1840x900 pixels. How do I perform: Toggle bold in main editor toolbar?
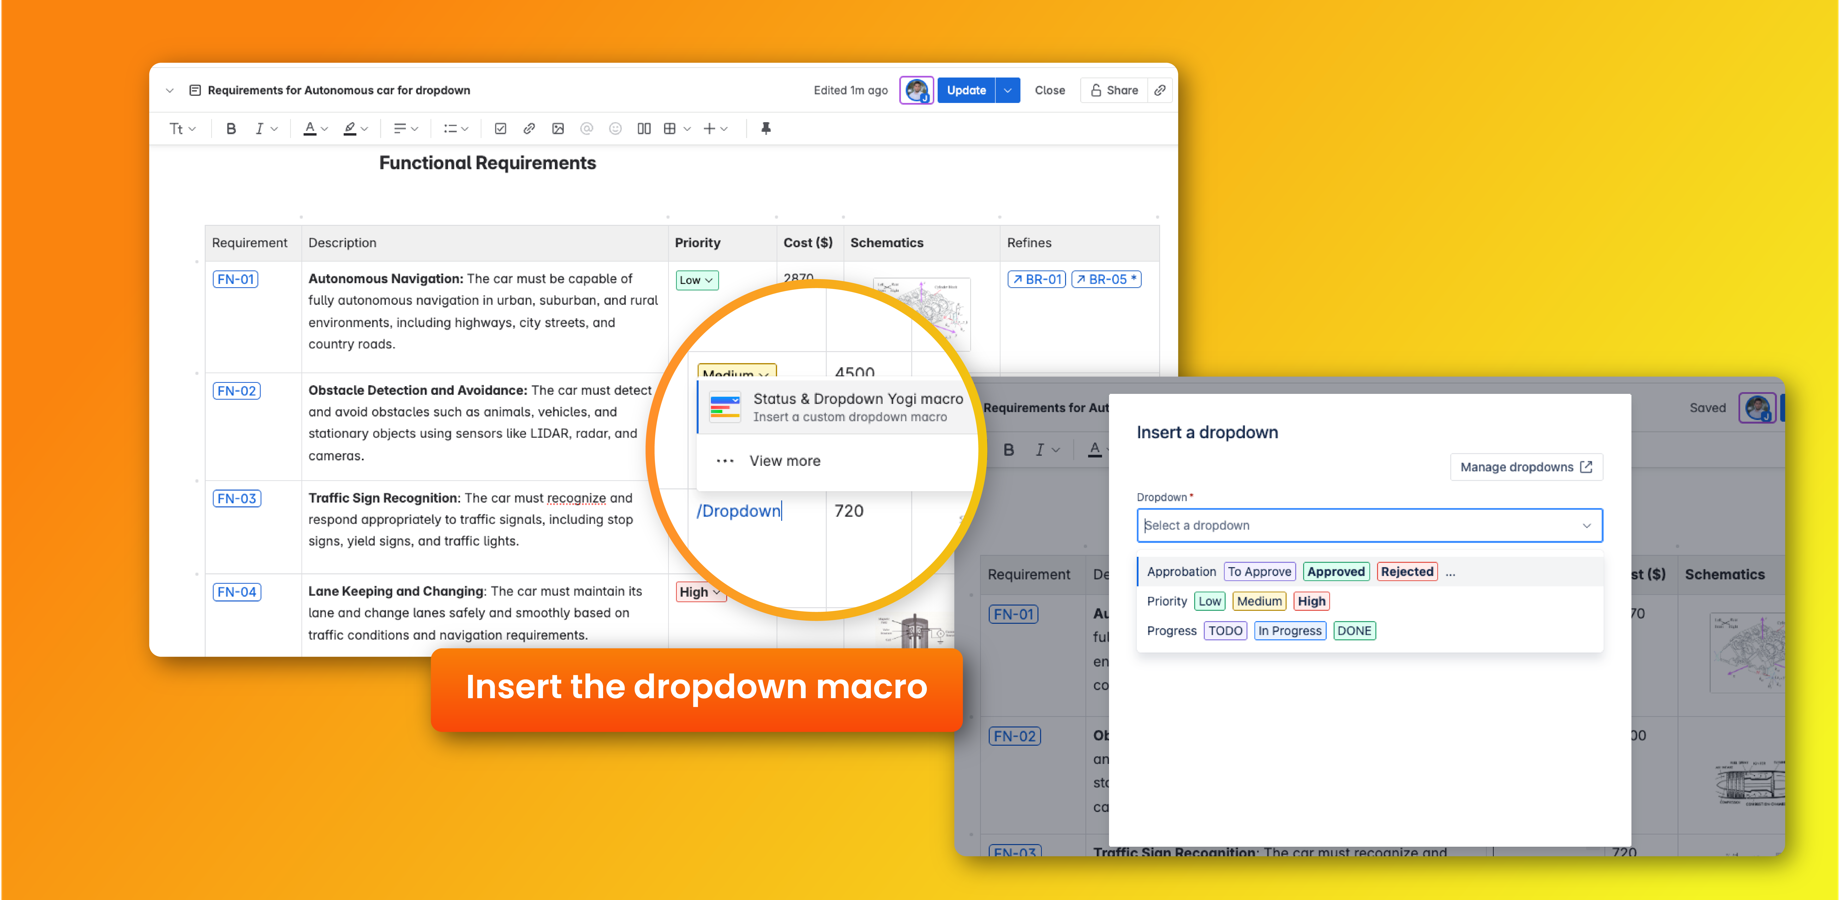pyautogui.click(x=231, y=129)
